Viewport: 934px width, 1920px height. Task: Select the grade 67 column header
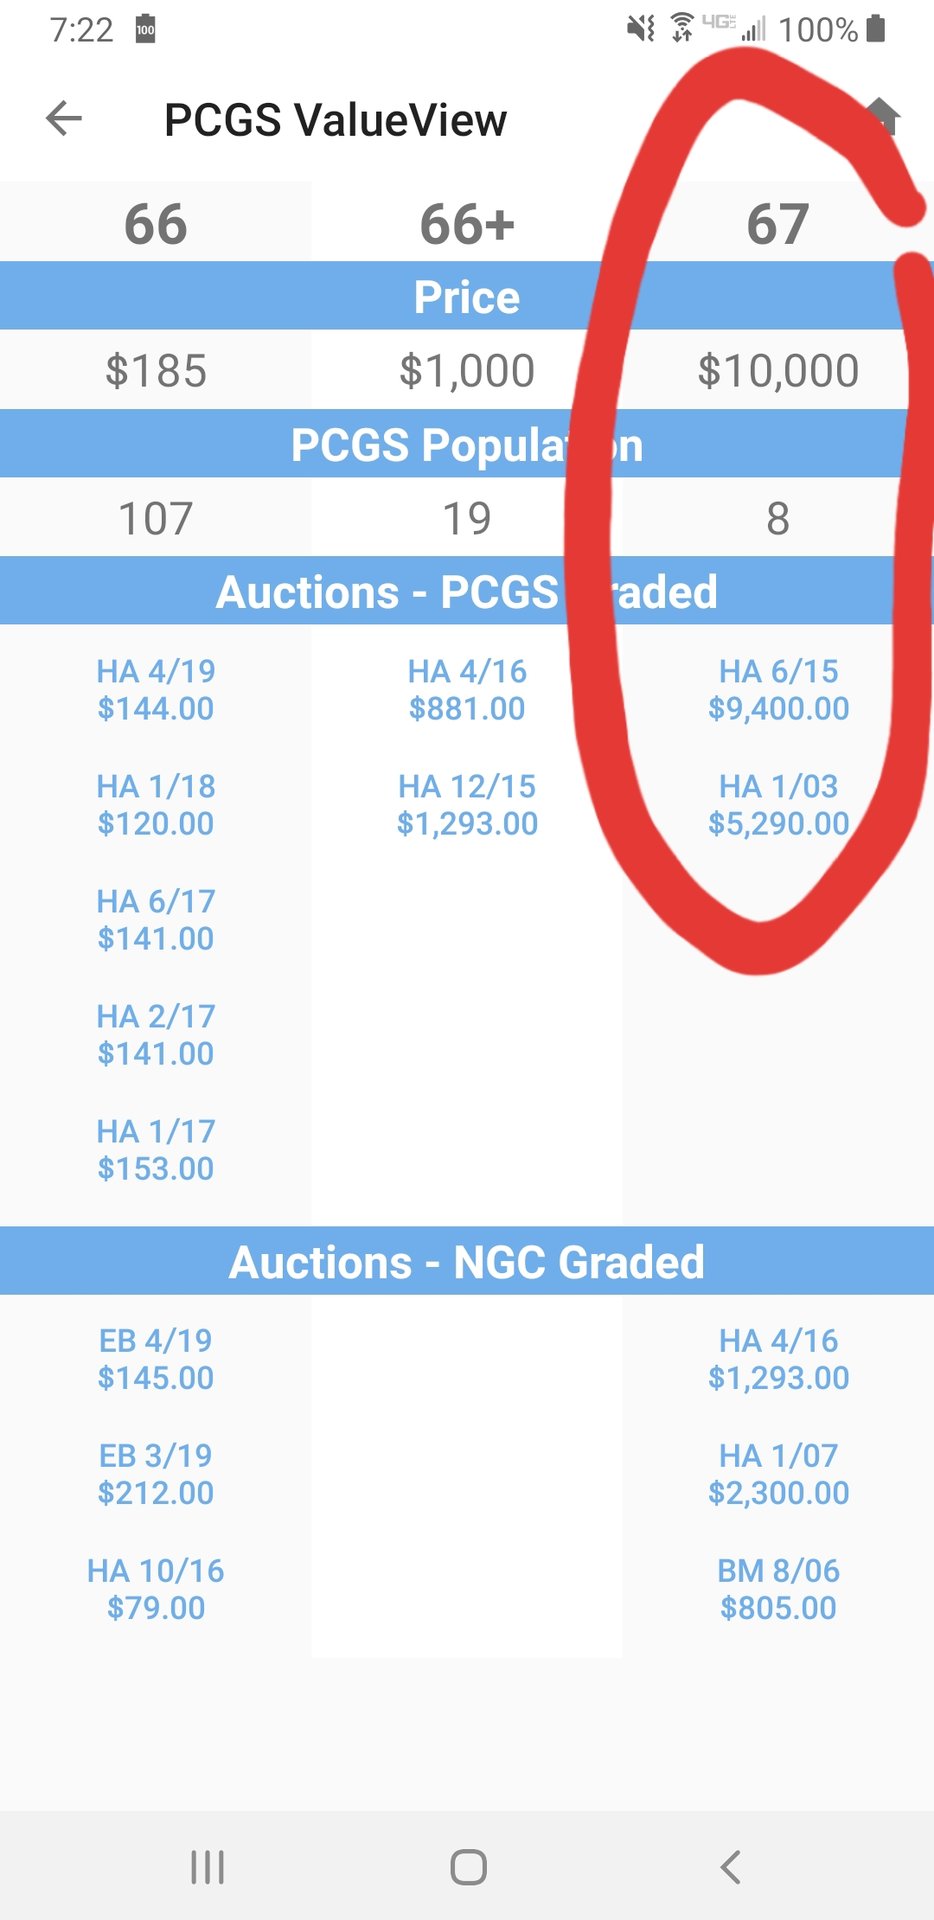[777, 224]
